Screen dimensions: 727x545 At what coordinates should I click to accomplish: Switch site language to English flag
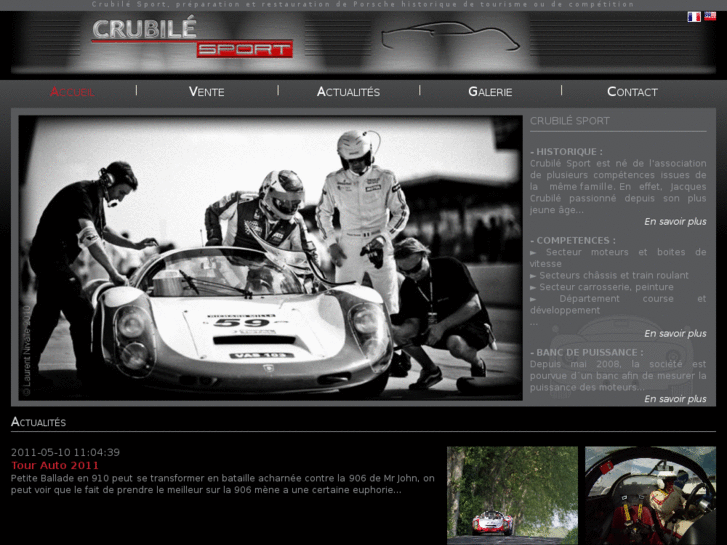pos(710,16)
